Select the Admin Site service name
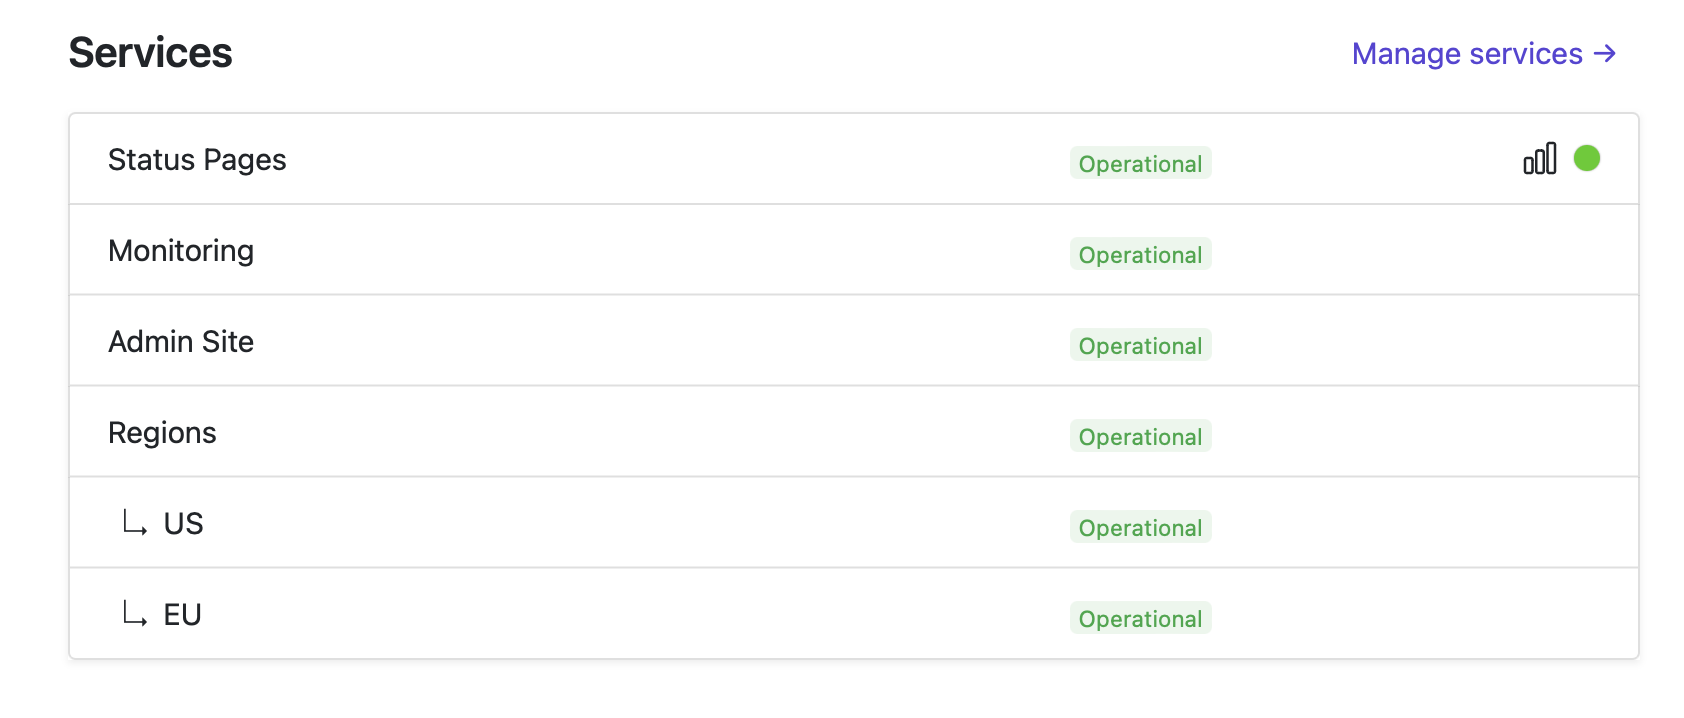This screenshot has height=718, width=1684. 181,342
